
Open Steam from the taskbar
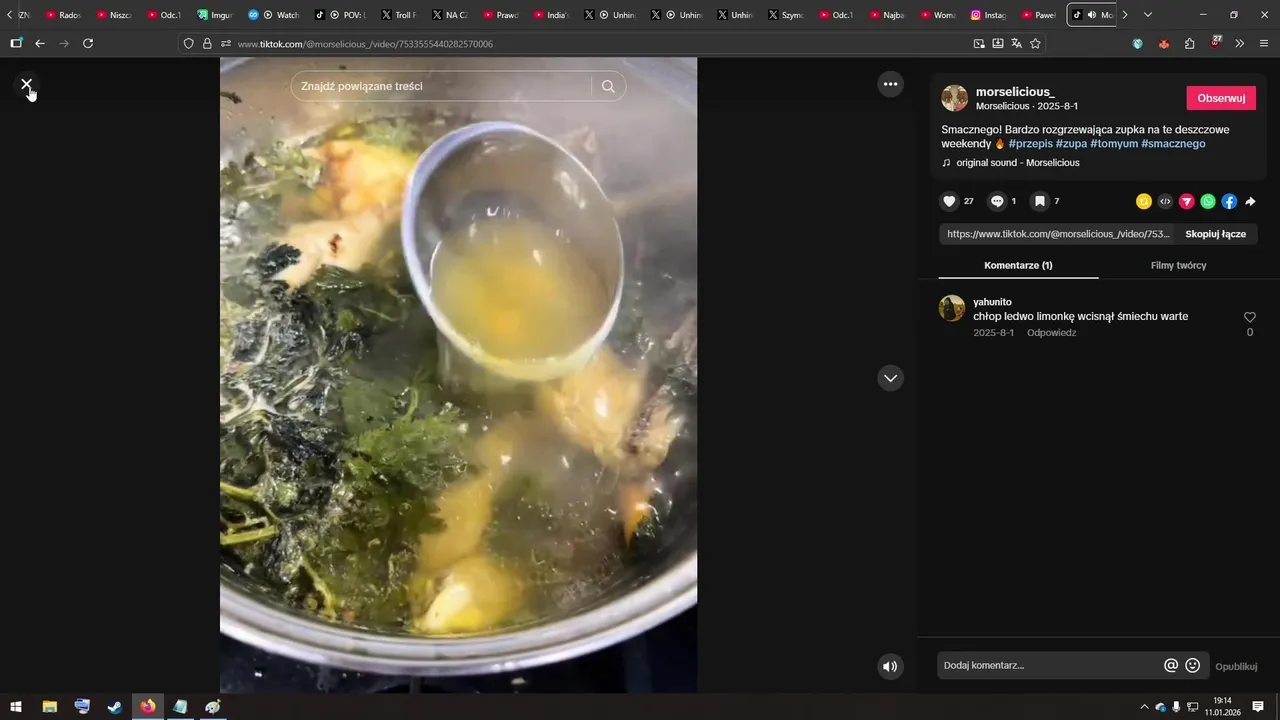[x=115, y=707]
